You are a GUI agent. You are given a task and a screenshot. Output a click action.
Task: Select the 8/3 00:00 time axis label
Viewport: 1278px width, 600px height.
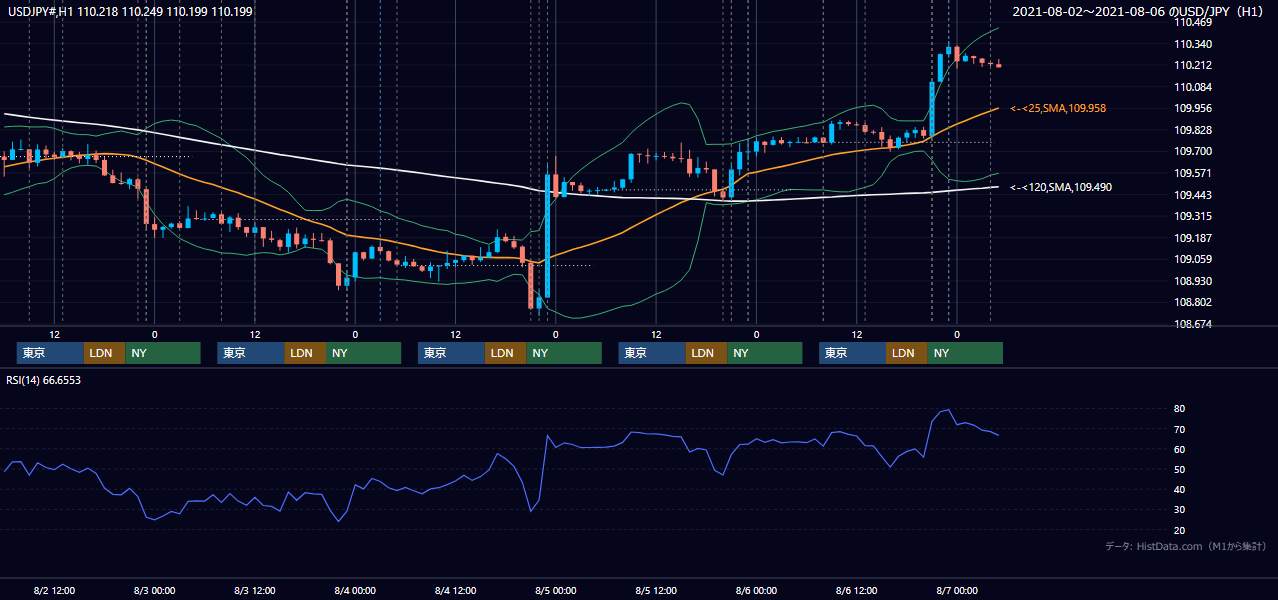pyautogui.click(x=155, y=590)
